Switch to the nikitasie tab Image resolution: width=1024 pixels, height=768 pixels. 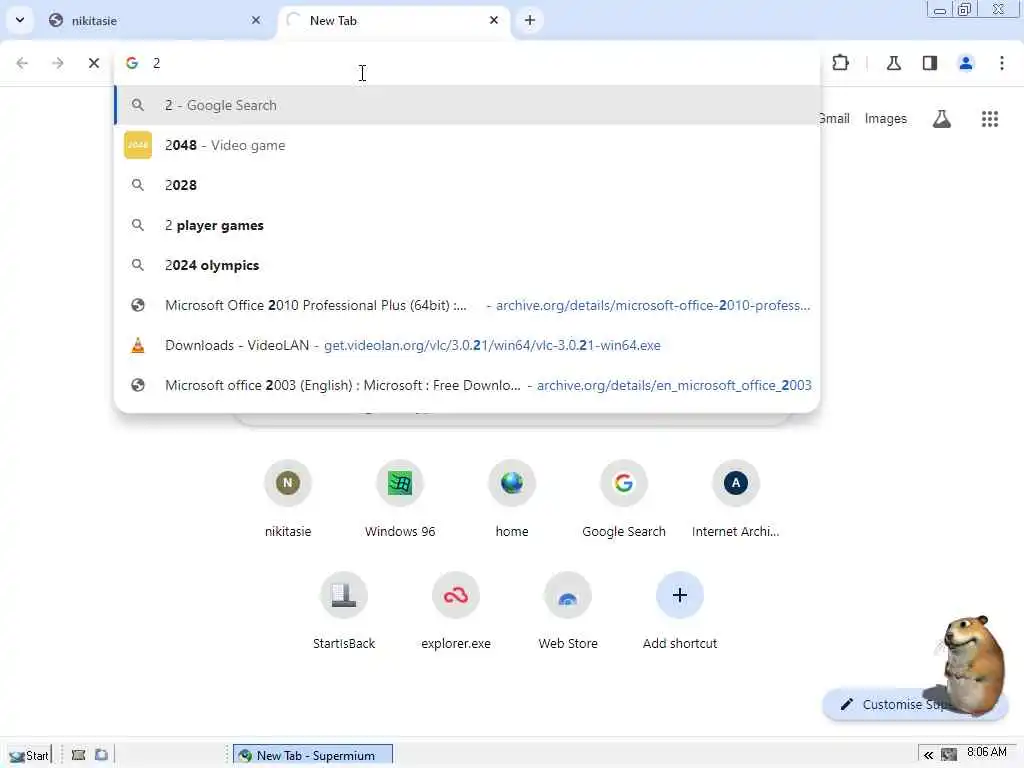(x=155, y=20)
